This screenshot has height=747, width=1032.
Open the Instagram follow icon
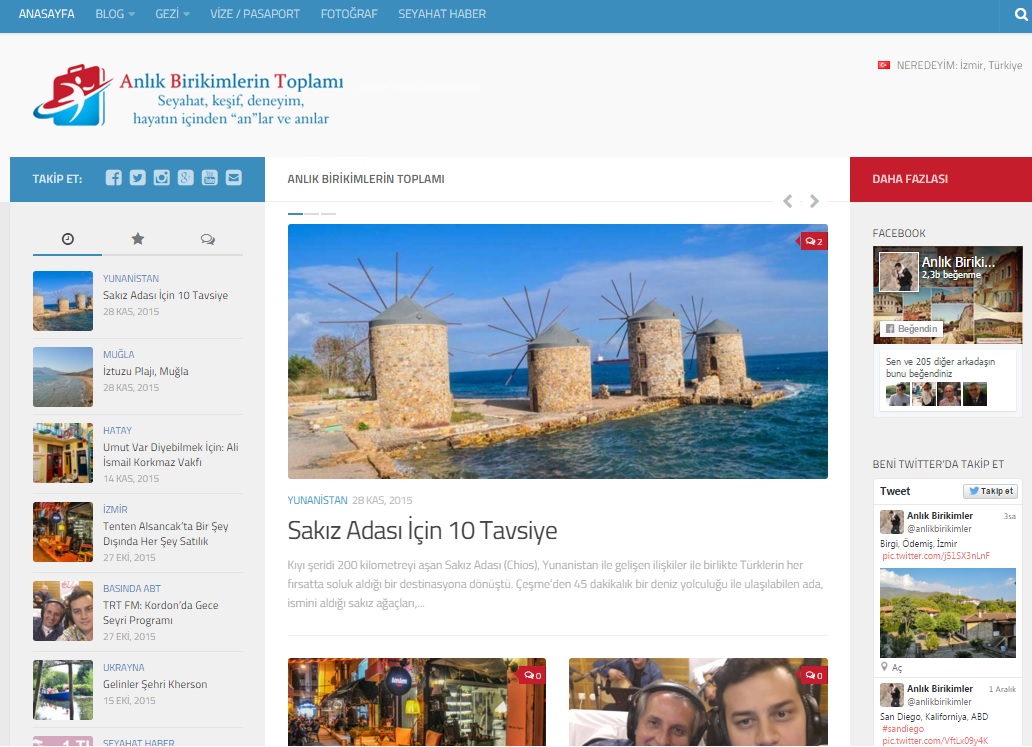click(x=161, y=178)
